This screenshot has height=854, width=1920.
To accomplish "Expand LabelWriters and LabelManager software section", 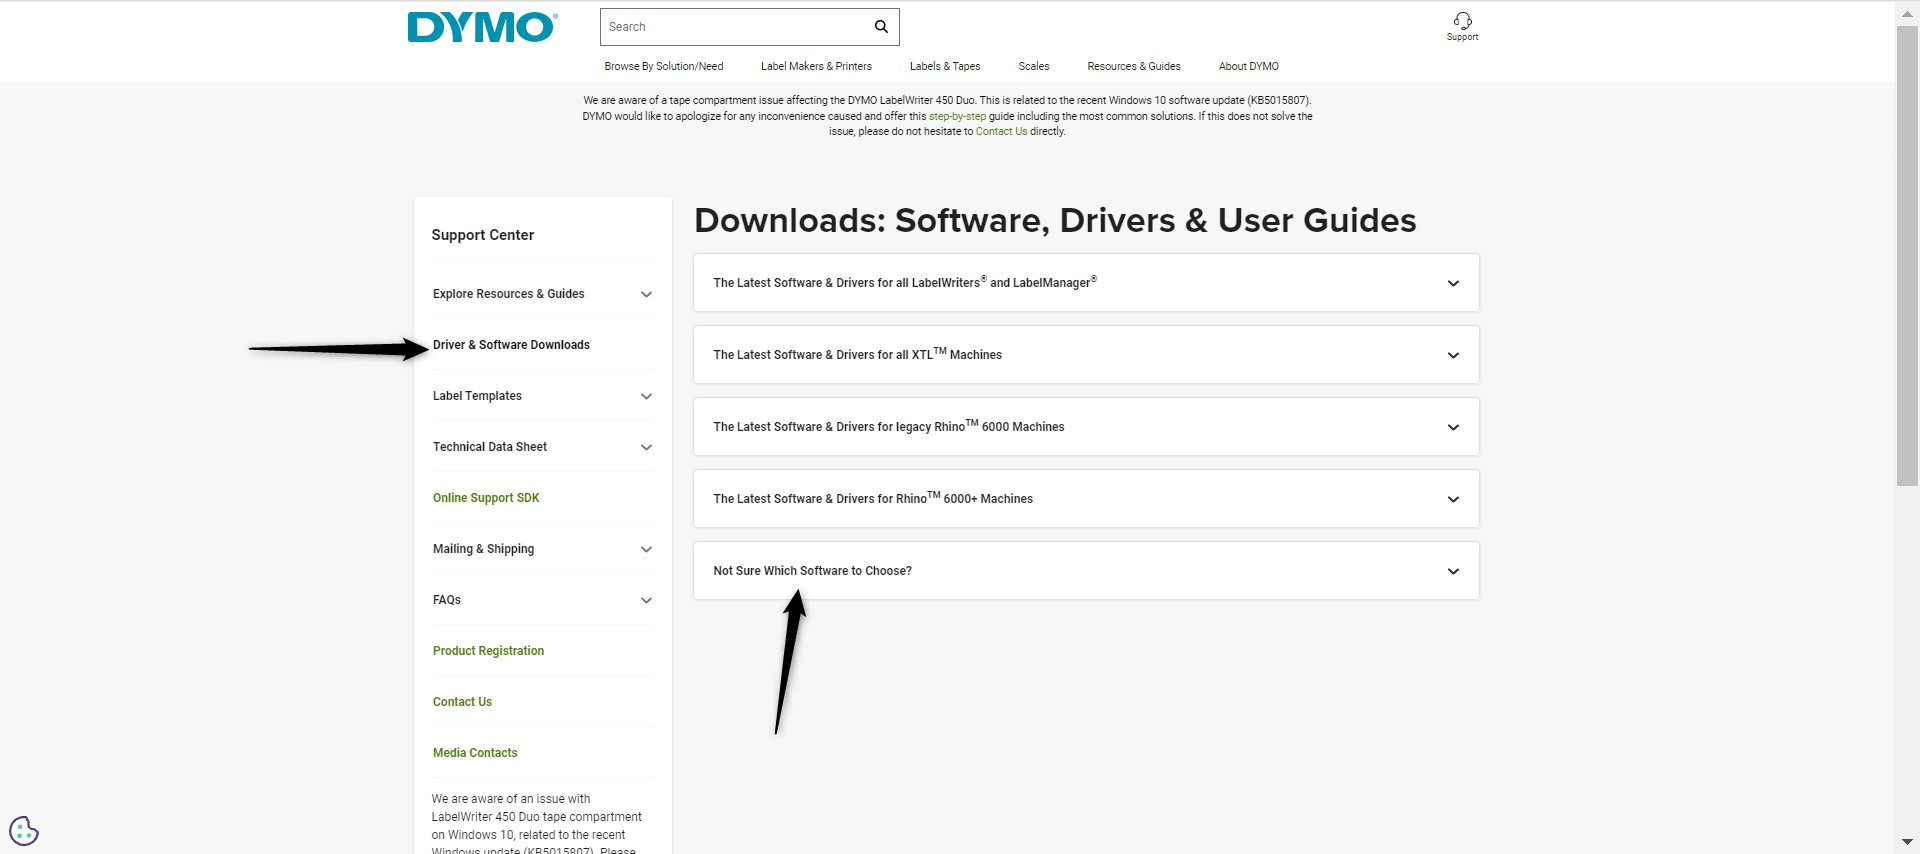I will pos(1086,283).
